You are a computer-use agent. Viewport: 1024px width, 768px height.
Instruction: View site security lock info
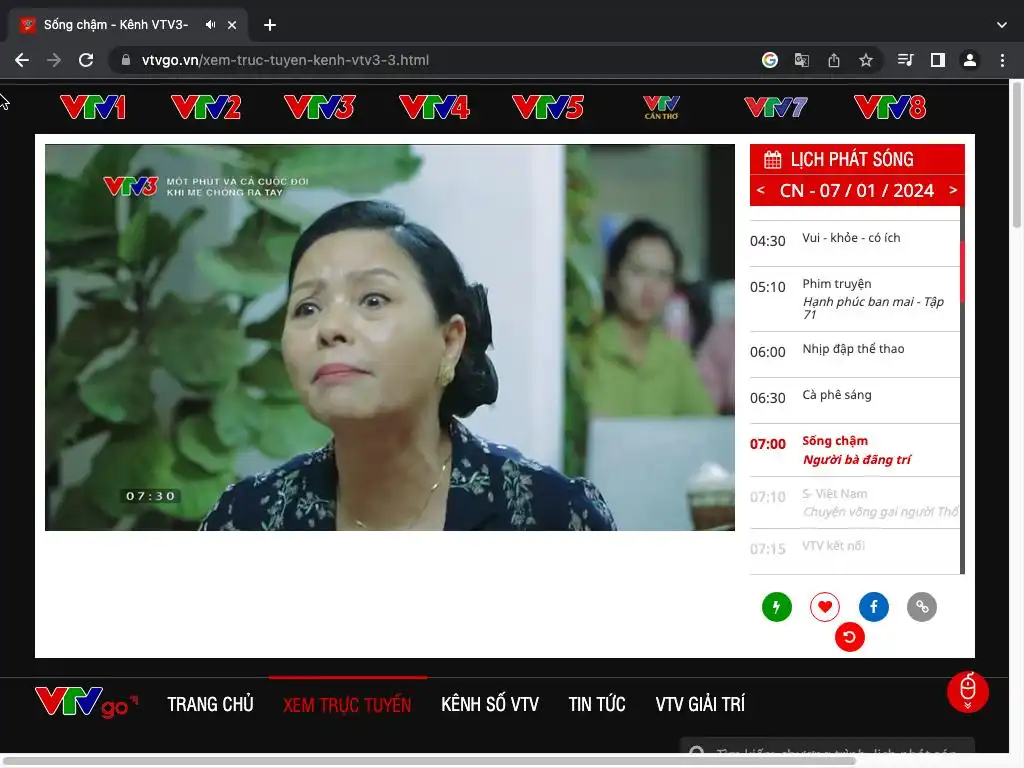[125, 60]
